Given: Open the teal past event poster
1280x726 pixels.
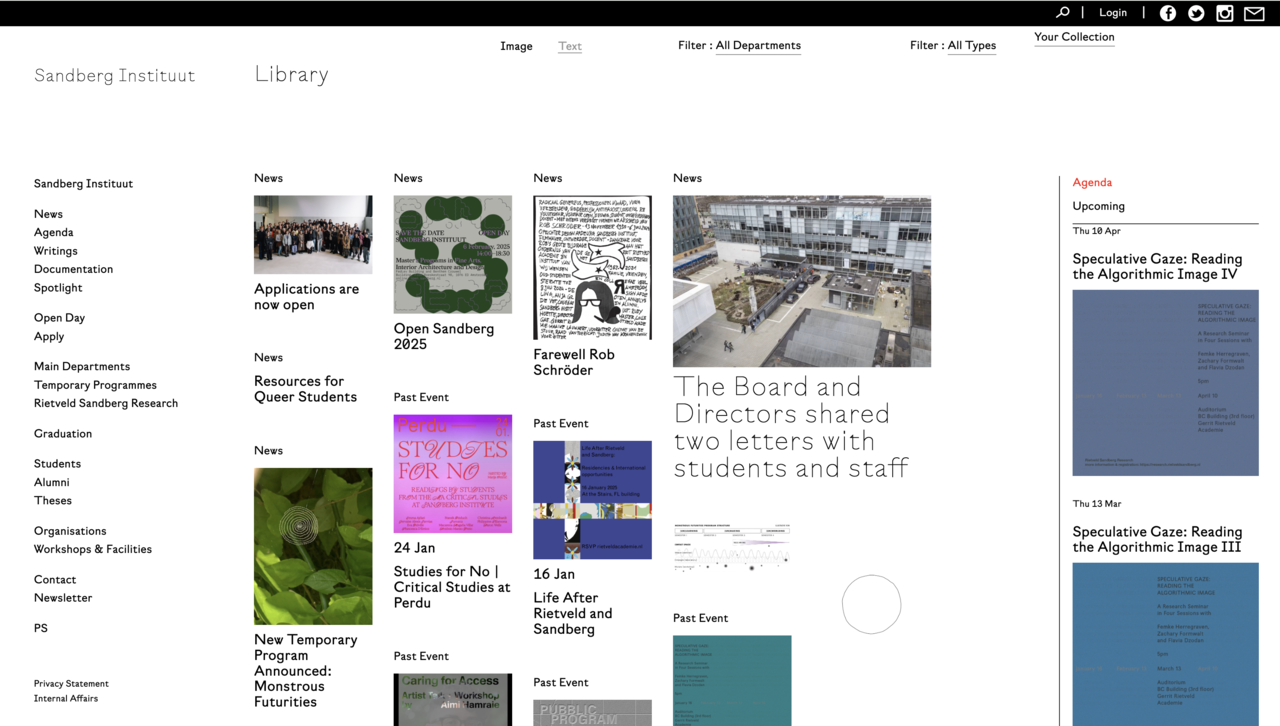Looking at the screenshot, I should pos(732,681).
